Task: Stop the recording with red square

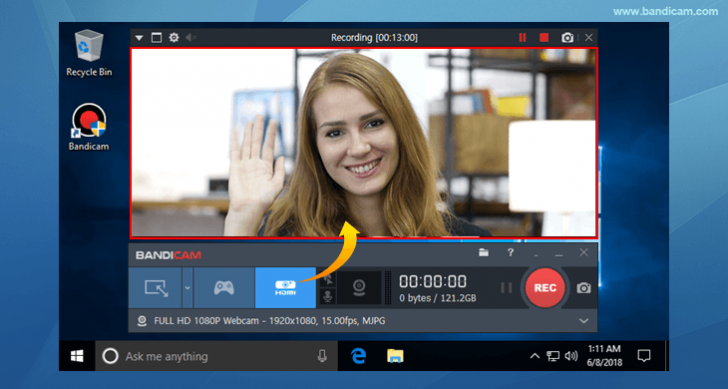Action: pos(544,38)
